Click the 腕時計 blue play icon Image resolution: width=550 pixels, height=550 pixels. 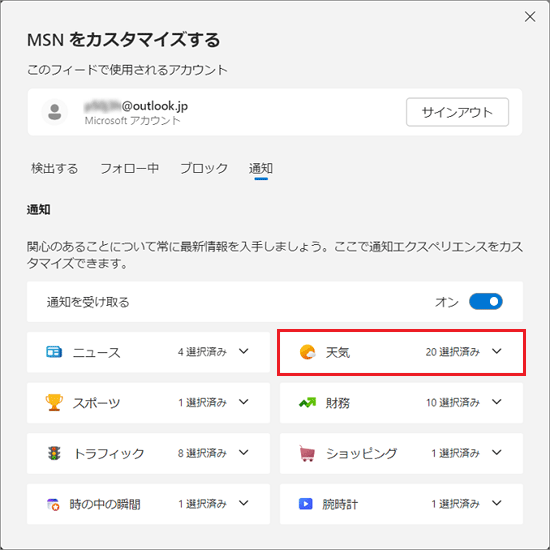pos(306,504)
